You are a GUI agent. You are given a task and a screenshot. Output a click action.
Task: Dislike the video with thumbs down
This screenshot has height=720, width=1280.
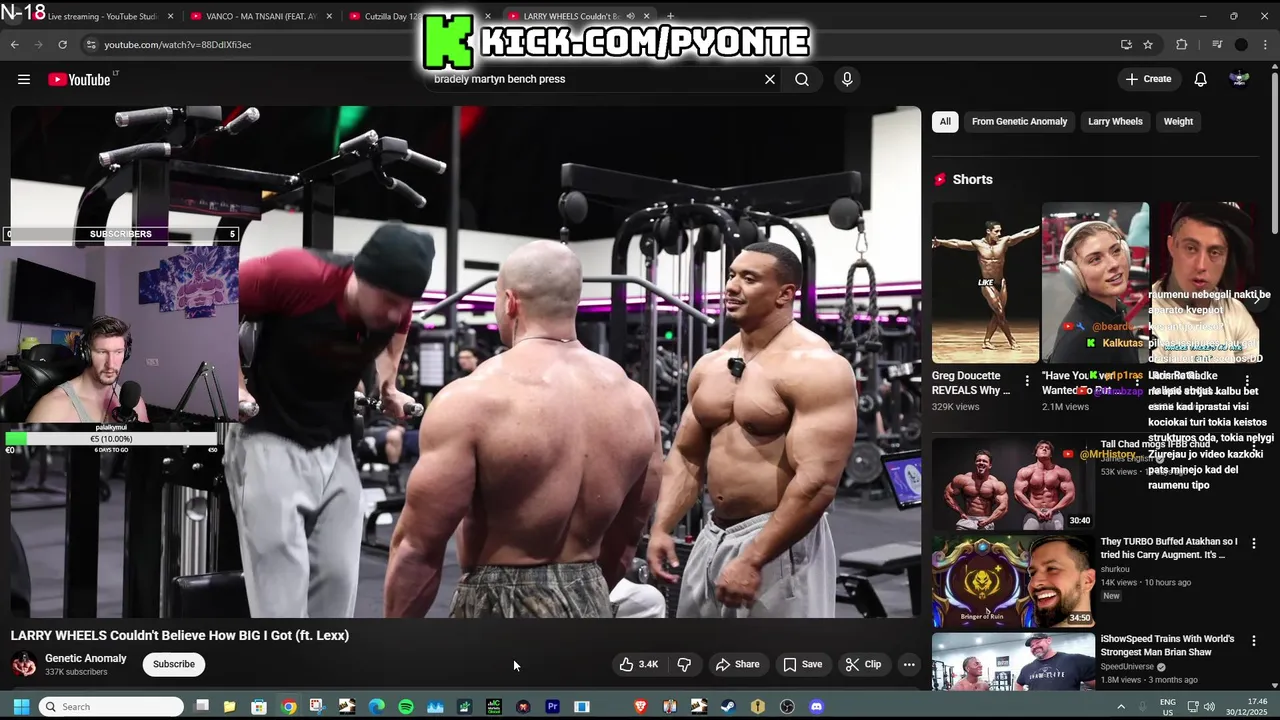(684, 664)
